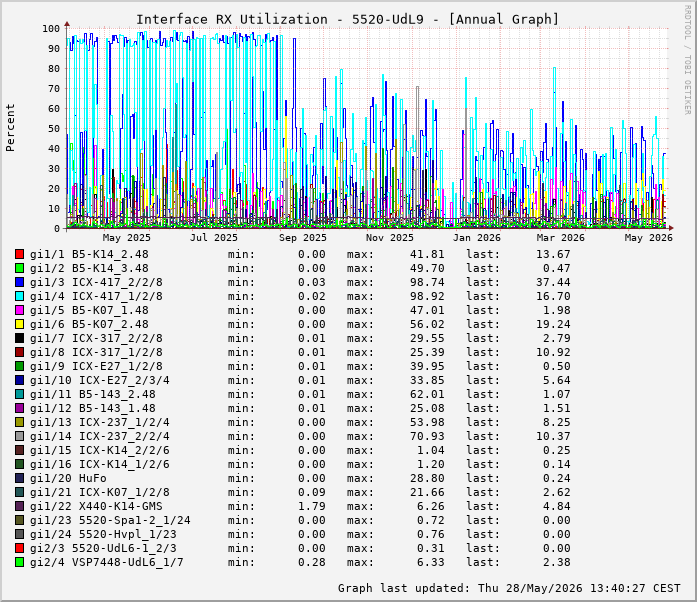Click the cyan swatch for gi1/4 ICX-417_1/2/8
The height and width of the screenshot is (602, 697).
pos(19,296)
